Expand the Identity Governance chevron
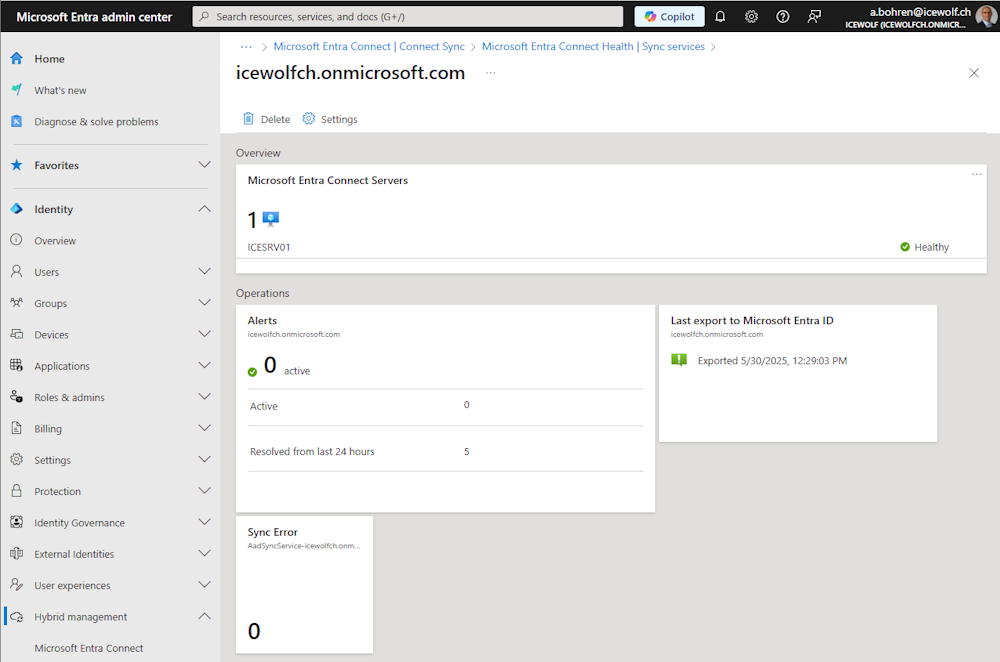This screenshot has width=1000, height=662. point(204,522)
